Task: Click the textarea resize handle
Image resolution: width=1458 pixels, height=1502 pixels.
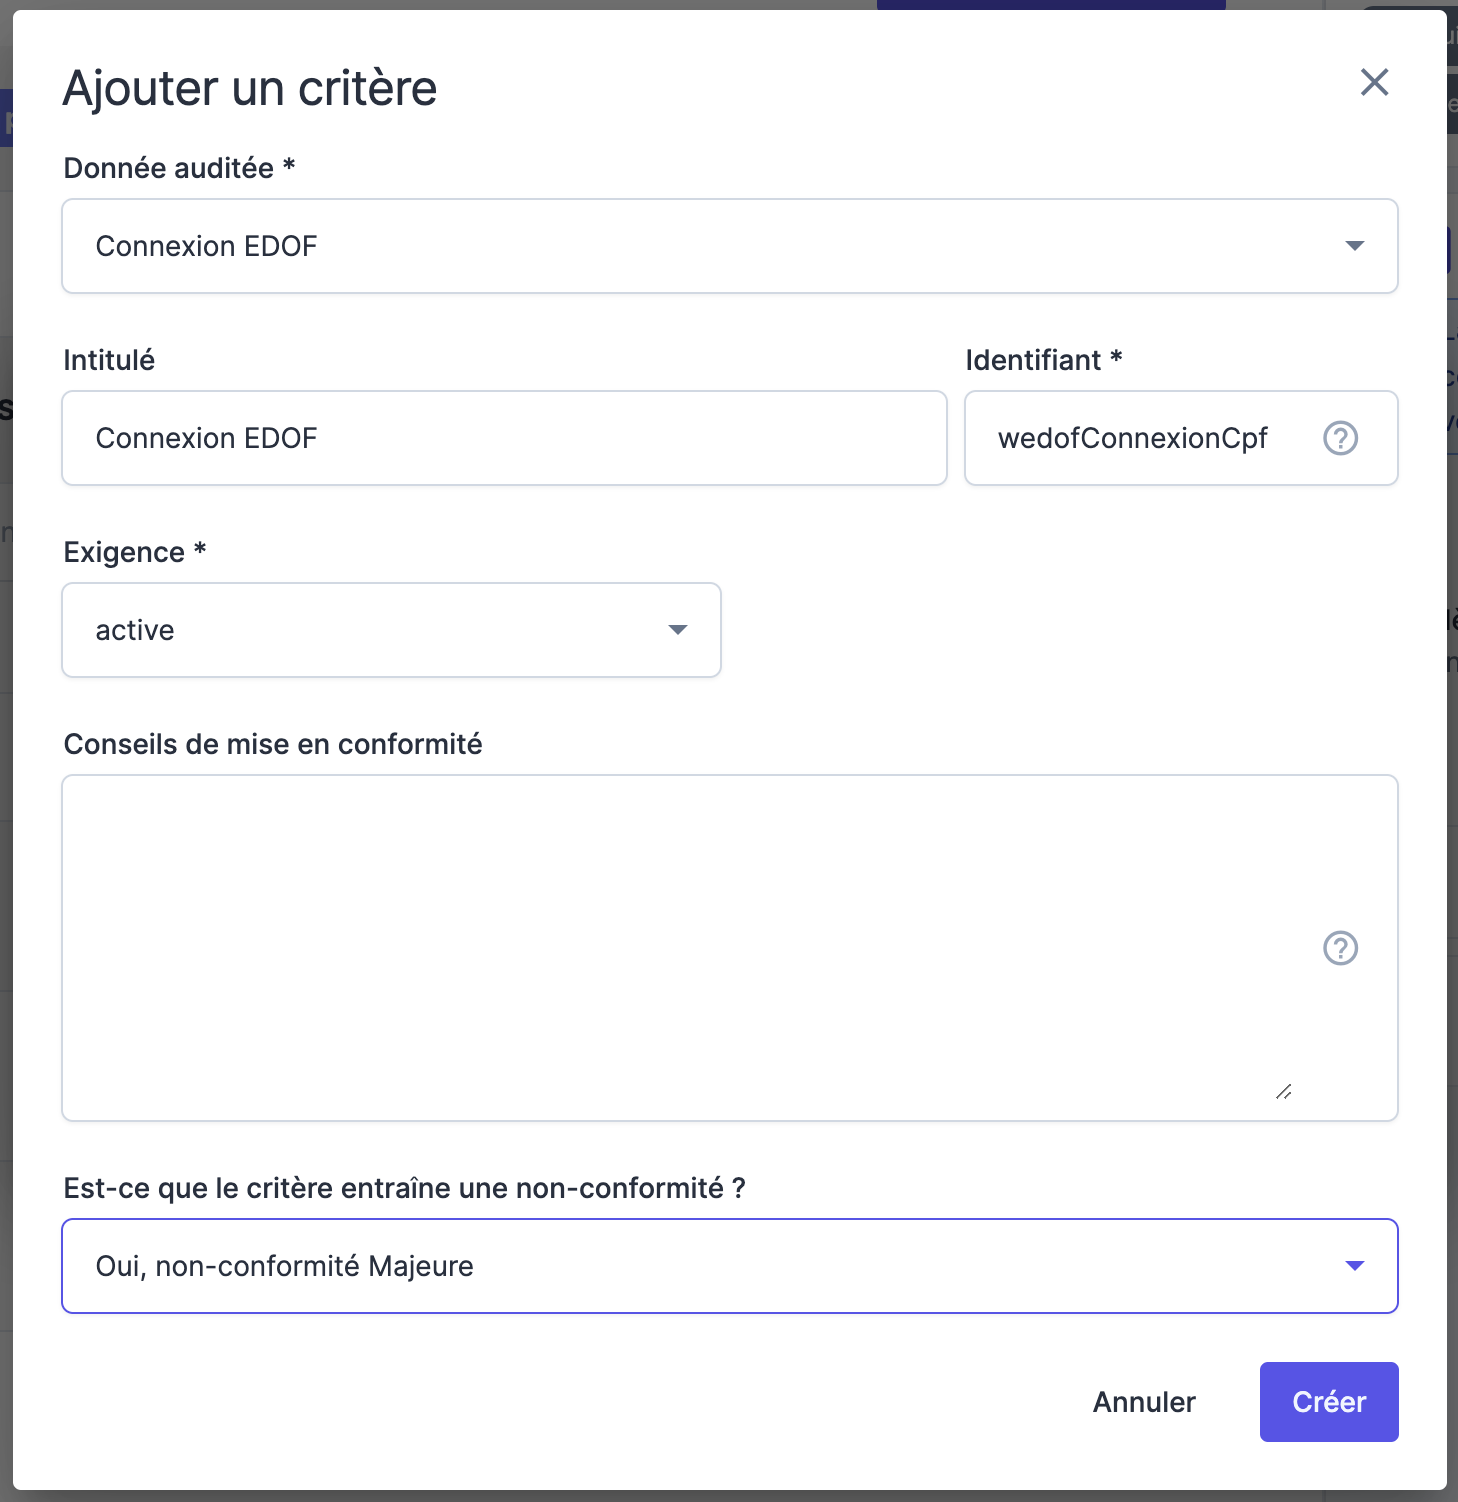Action: (1284, 1092)
